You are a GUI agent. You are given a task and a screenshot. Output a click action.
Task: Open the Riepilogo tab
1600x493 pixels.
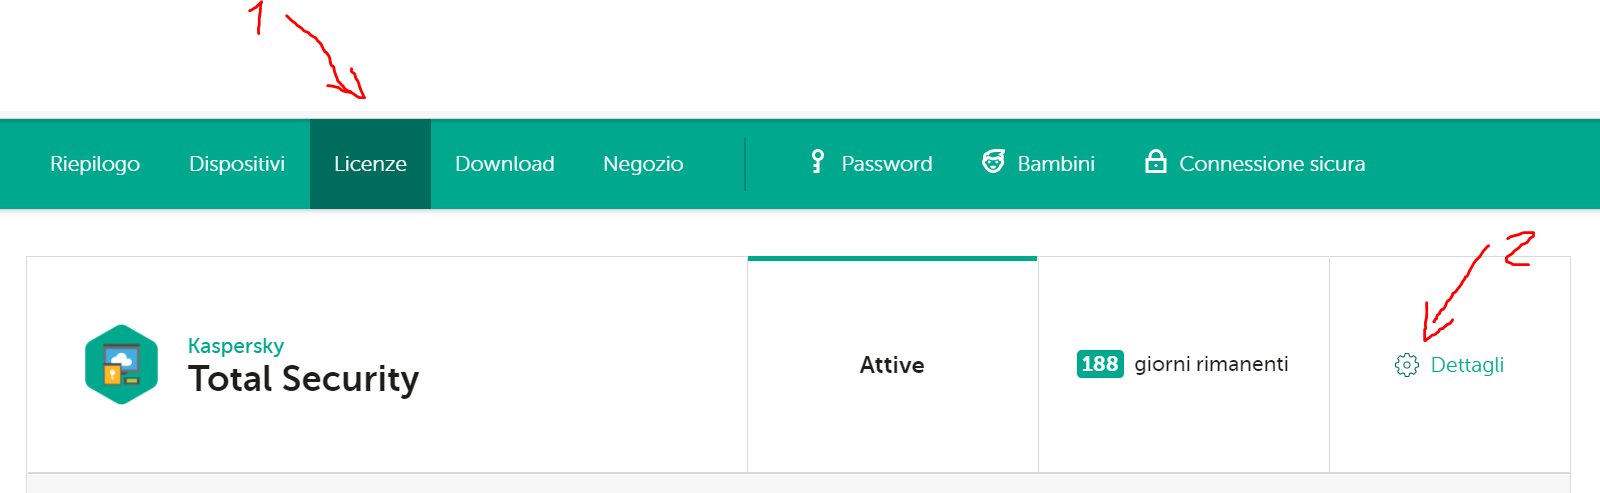point(95,164)
